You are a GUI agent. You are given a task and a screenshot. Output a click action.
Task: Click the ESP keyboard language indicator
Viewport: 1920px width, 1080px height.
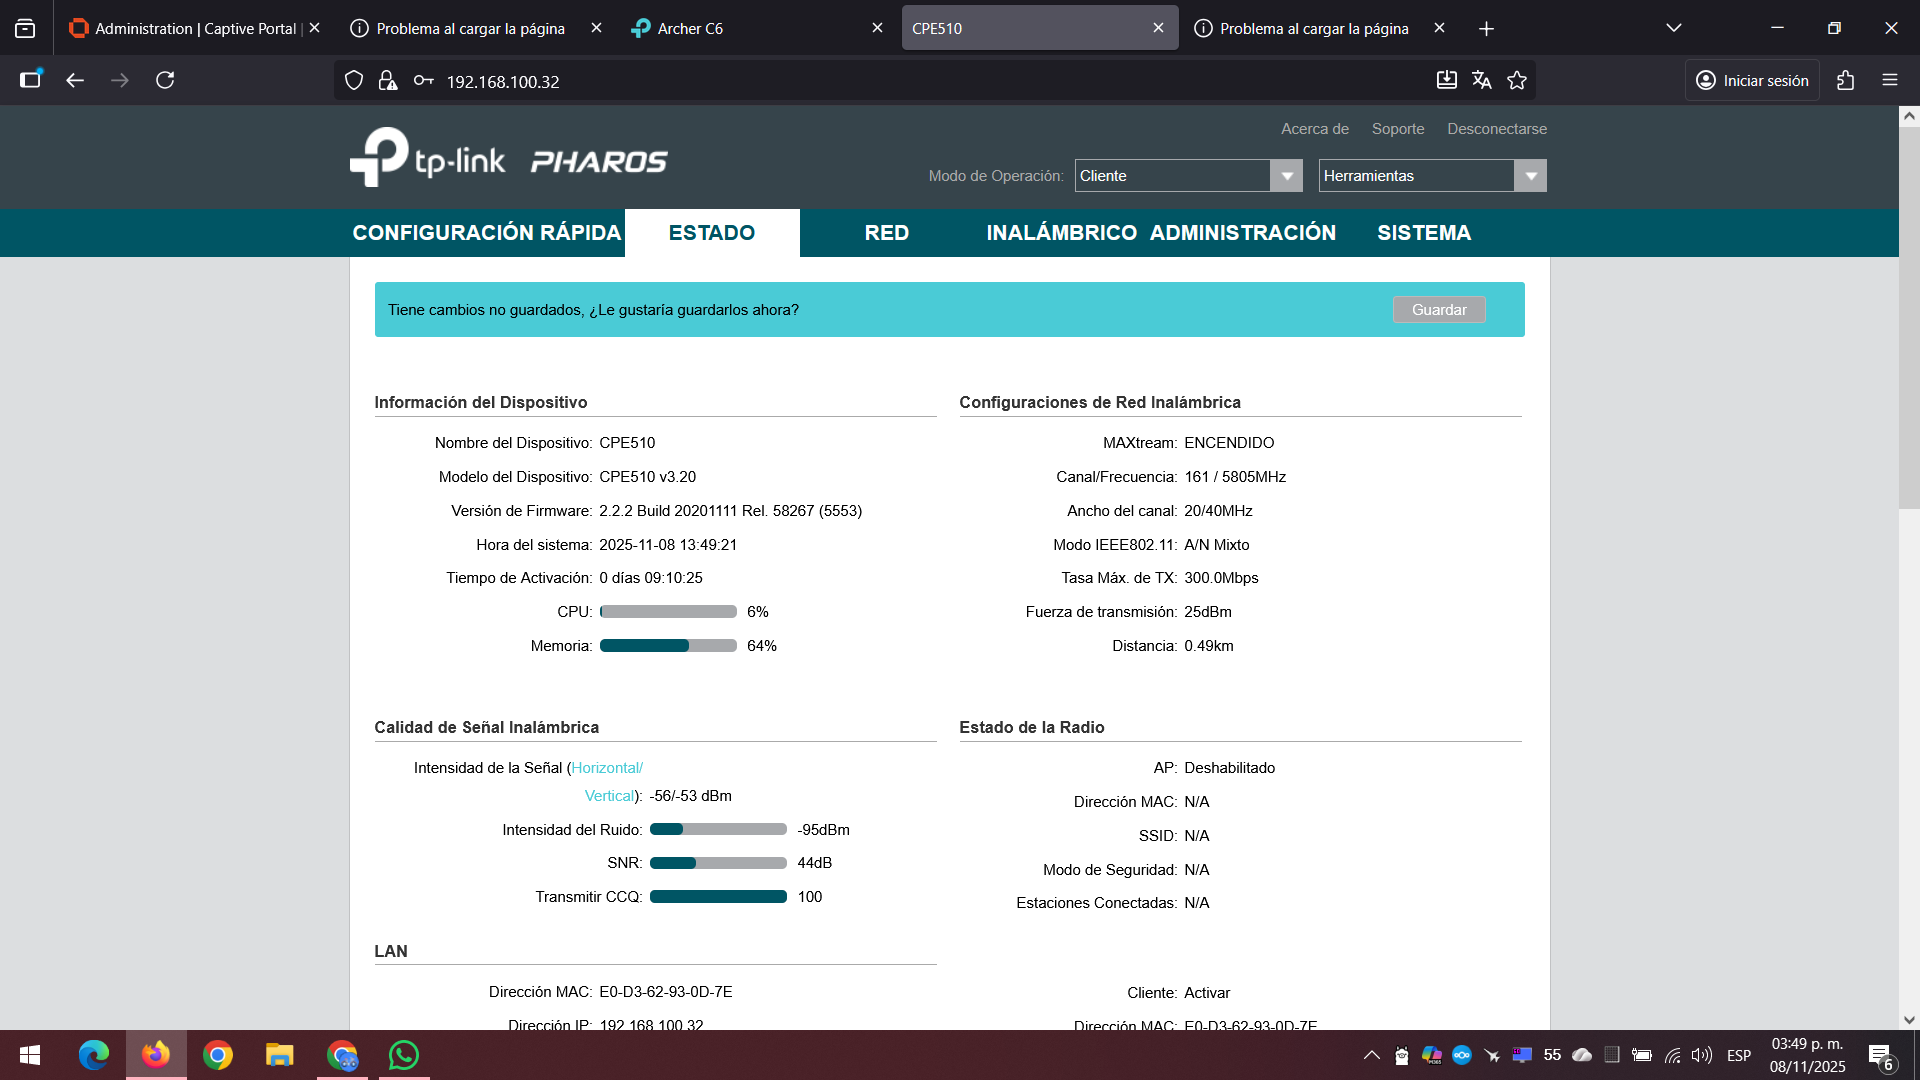point(1739,1055)
